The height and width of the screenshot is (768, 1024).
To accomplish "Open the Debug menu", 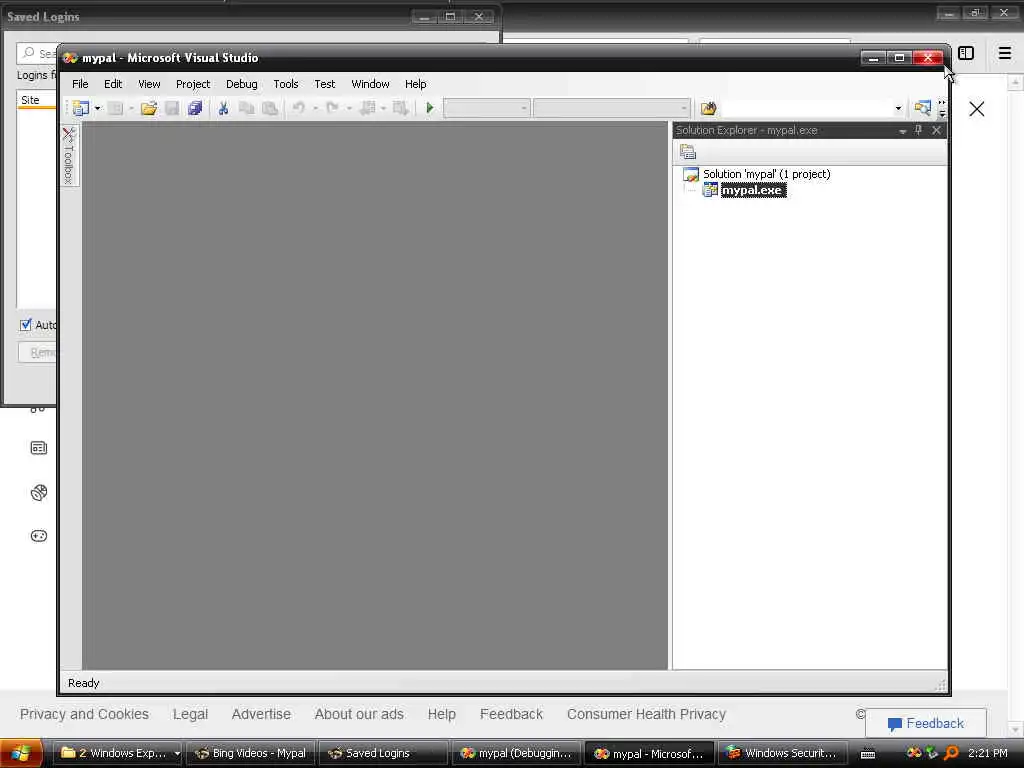I will pyautogui.click(x=242, y=84).
